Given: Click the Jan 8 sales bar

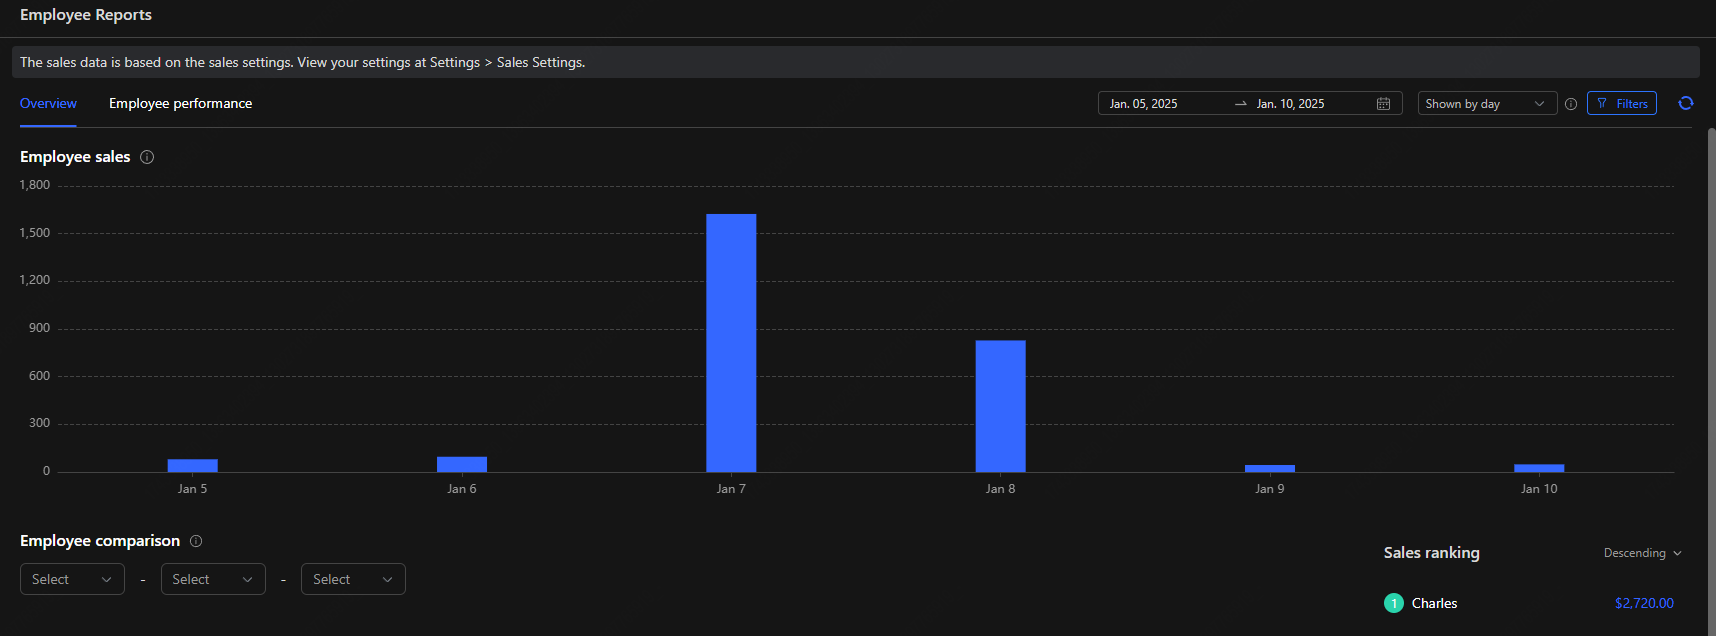Looking at the screenshot, I should coord(1000,406).
